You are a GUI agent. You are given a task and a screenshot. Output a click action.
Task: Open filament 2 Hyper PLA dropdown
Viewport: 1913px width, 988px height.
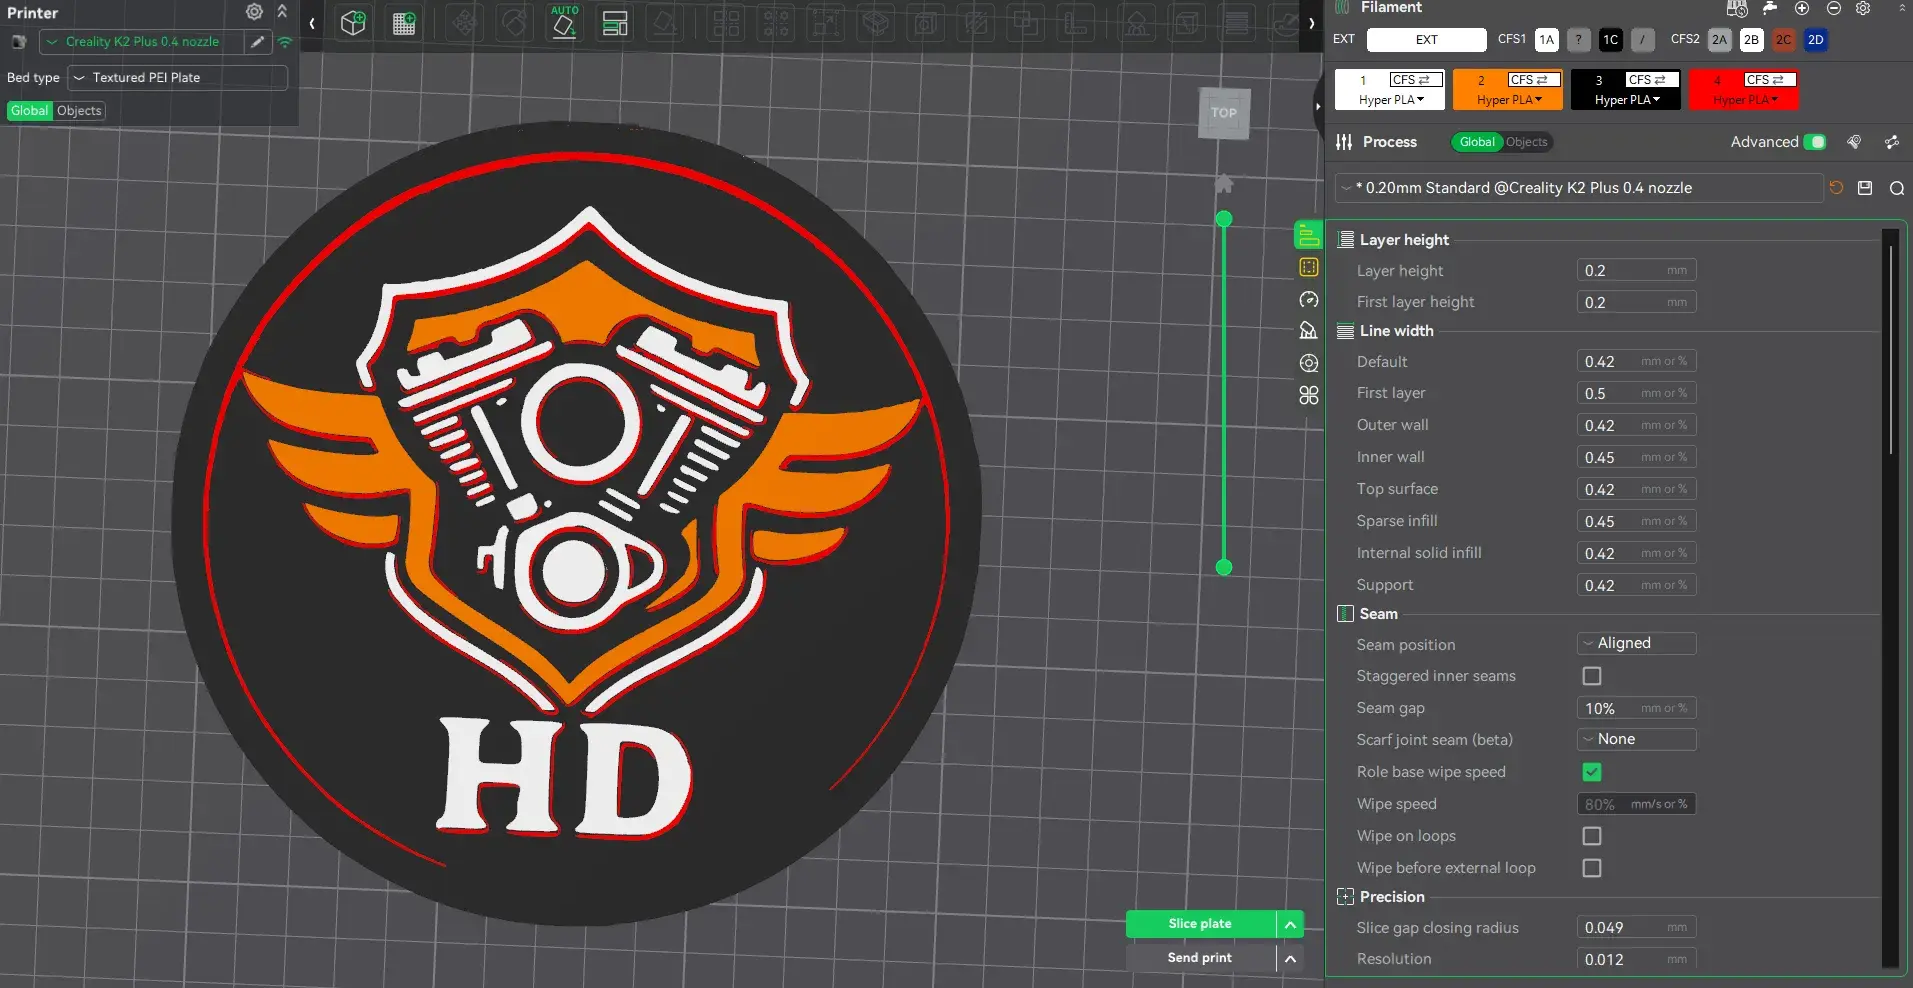point(1509,100)
